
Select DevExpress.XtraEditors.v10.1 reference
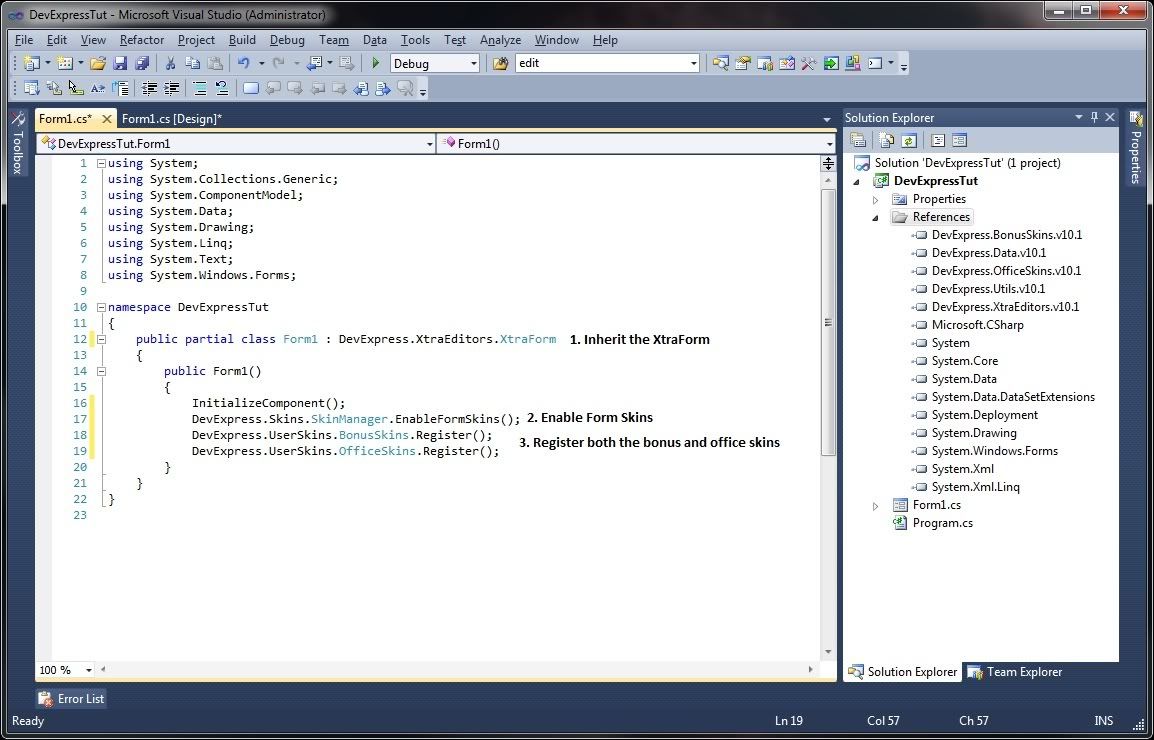1004,307
